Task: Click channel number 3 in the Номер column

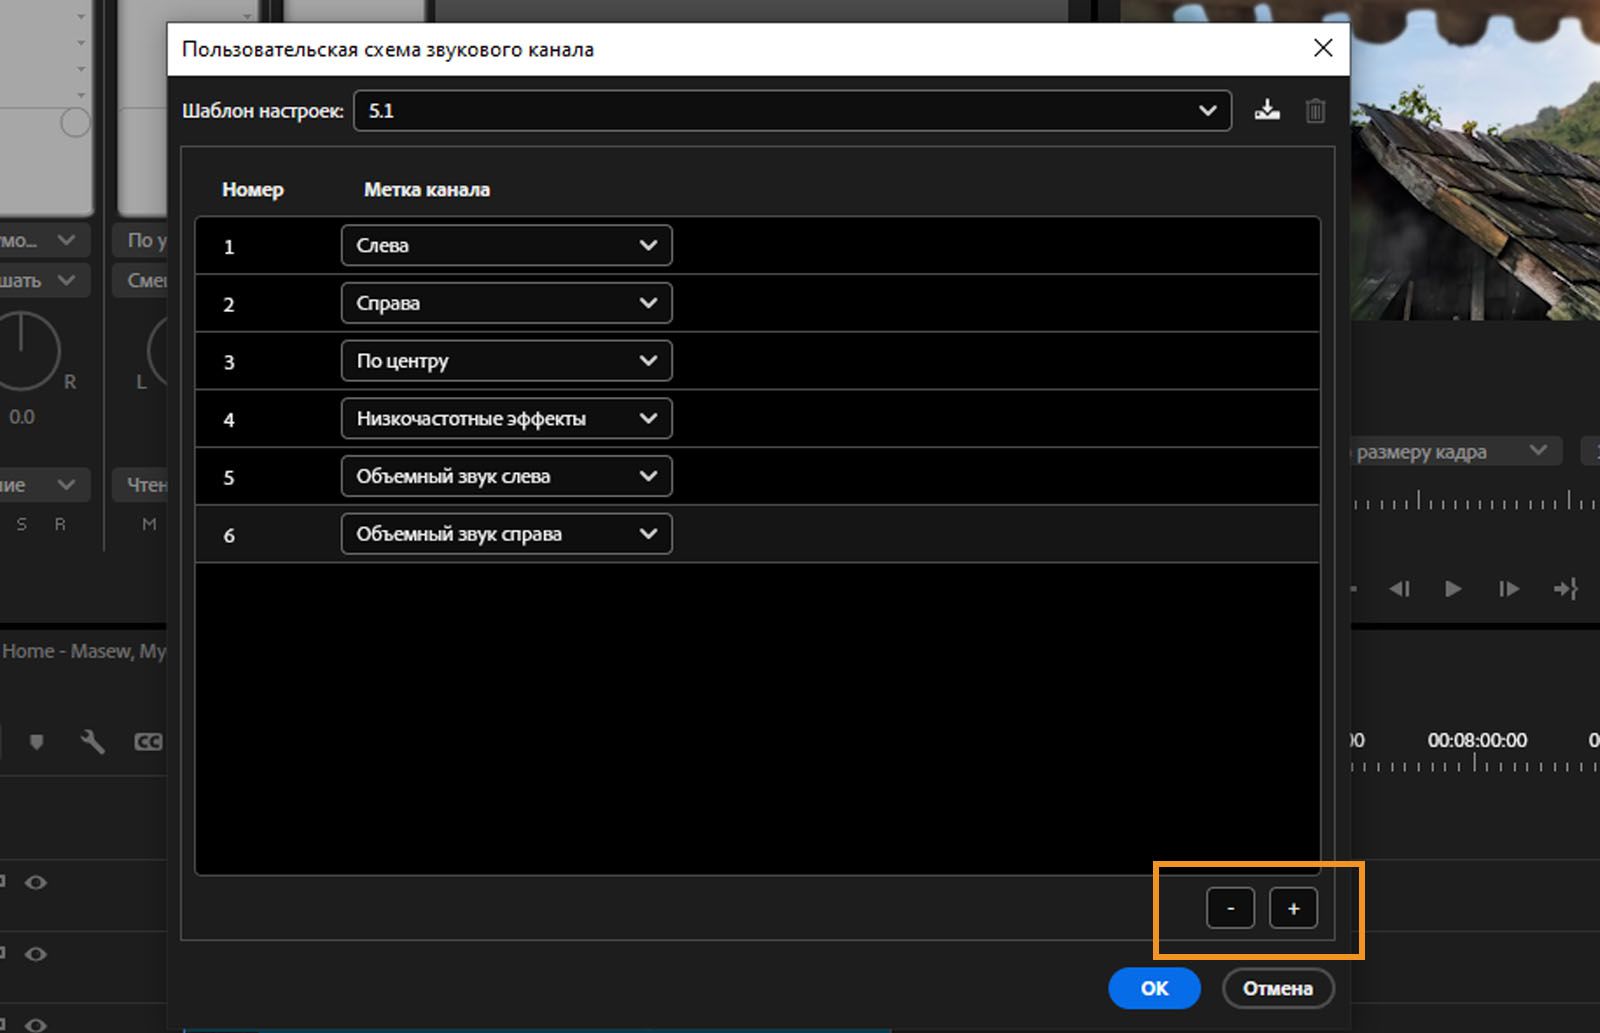Action: [229, 362]
